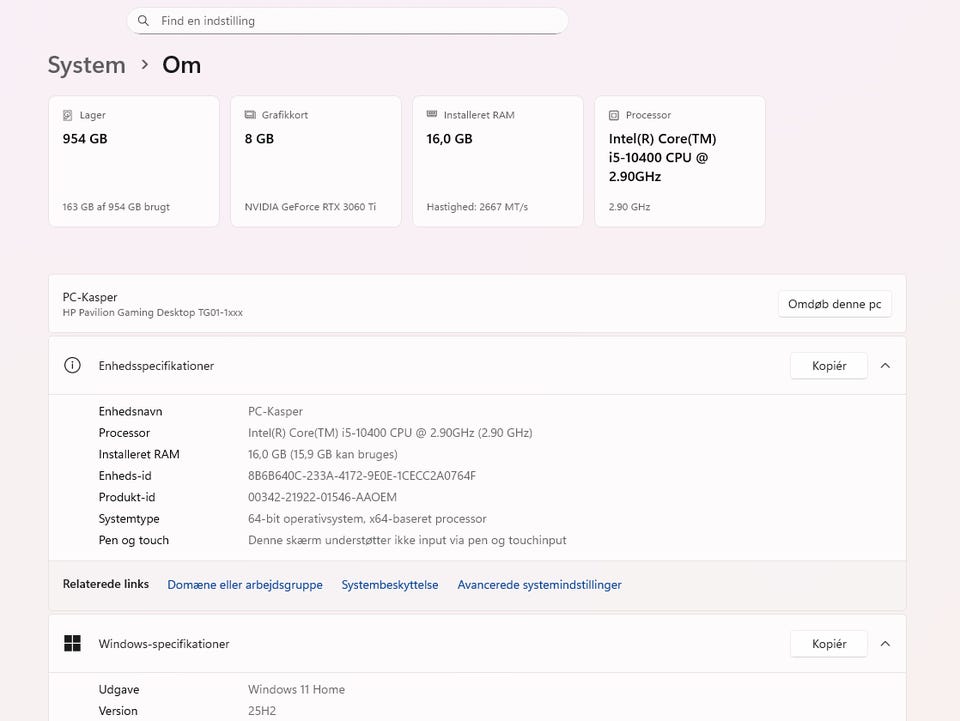Viewport: 960px width, 721px height.
Task: Open the Avancerede systemindstillinger link
Action: coord(539,585)
